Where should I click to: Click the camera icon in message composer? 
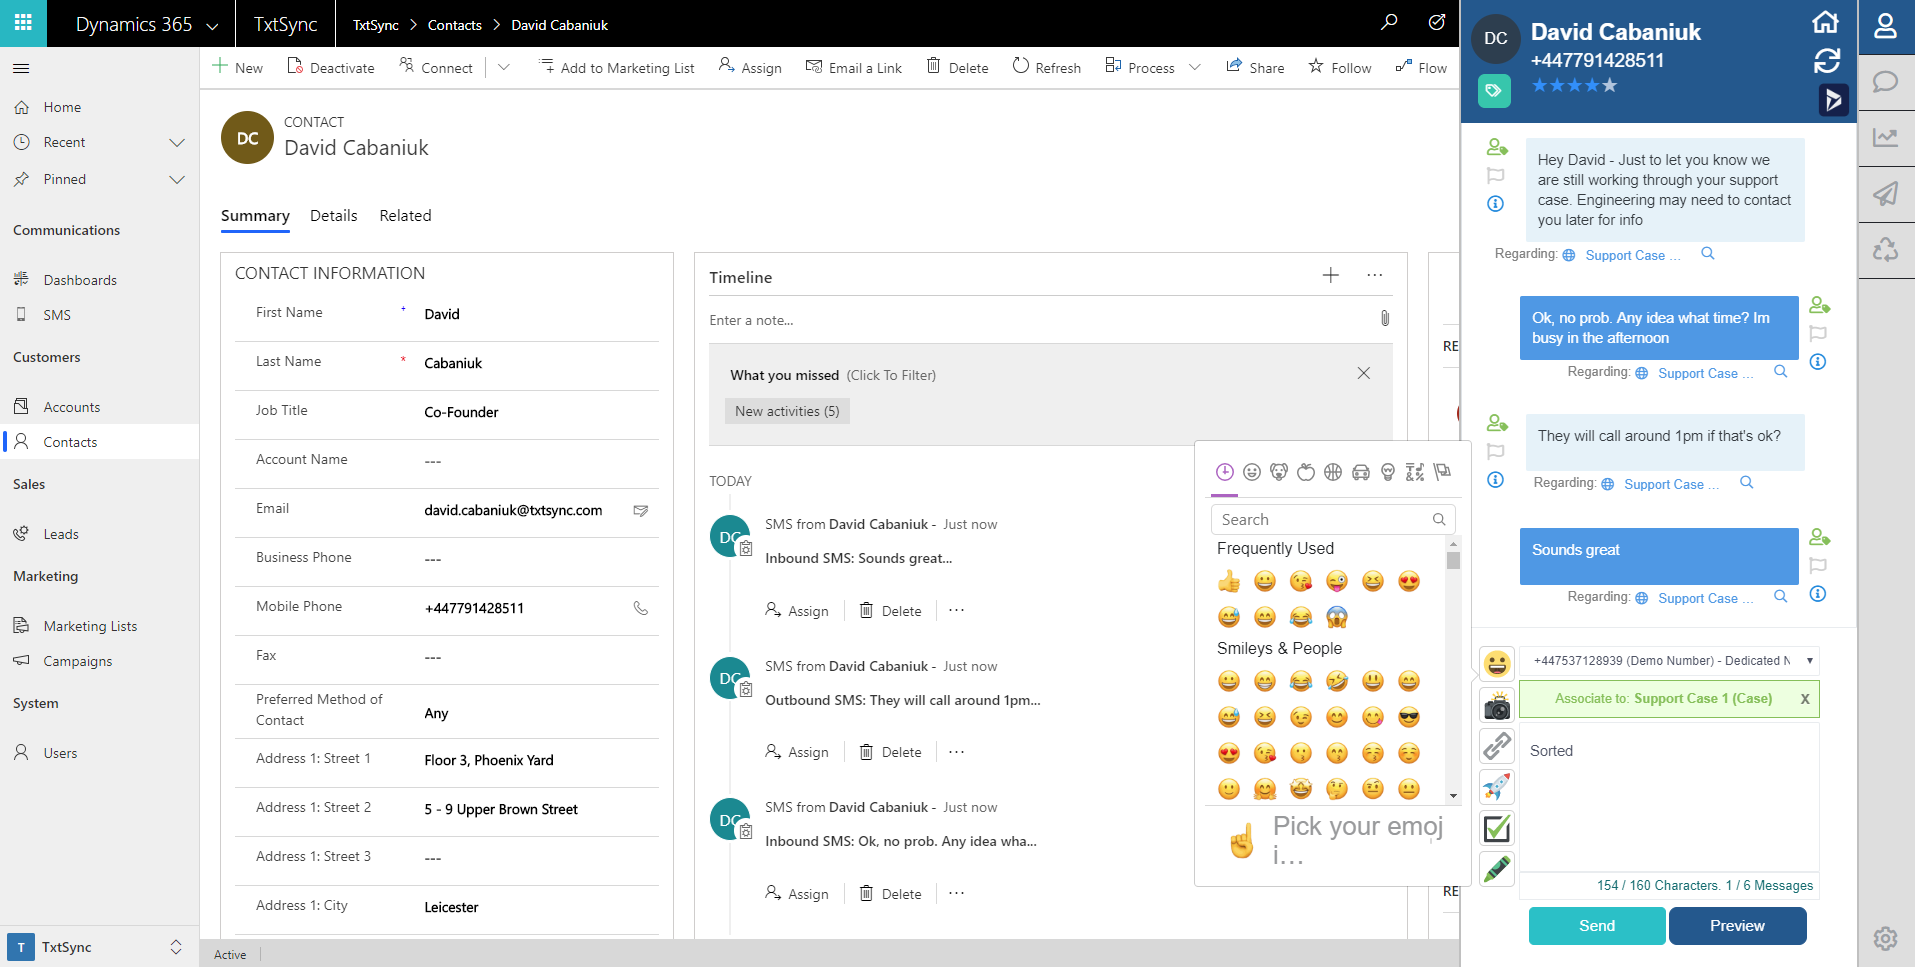(1496, 707)
